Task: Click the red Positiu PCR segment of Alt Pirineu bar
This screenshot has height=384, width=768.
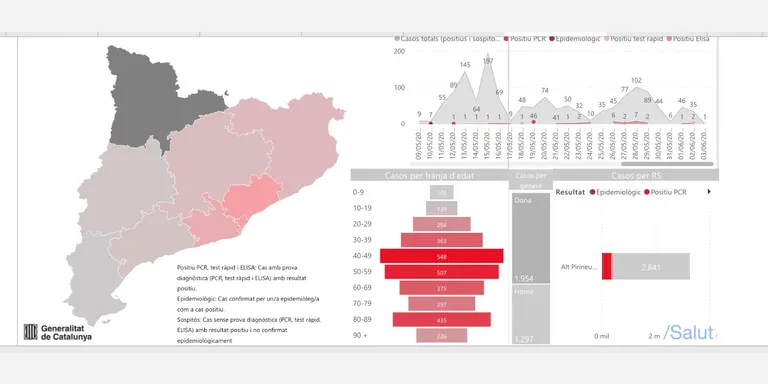Action: click(606, 266)
